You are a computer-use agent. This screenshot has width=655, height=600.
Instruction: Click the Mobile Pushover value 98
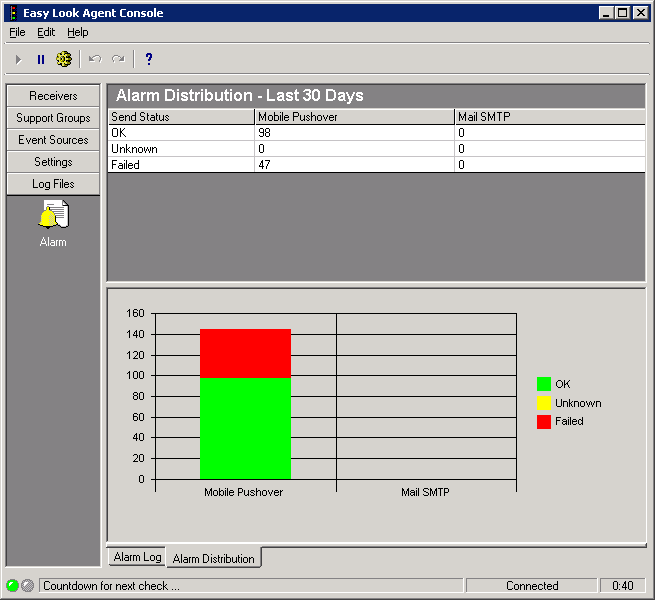pos(264,133)
